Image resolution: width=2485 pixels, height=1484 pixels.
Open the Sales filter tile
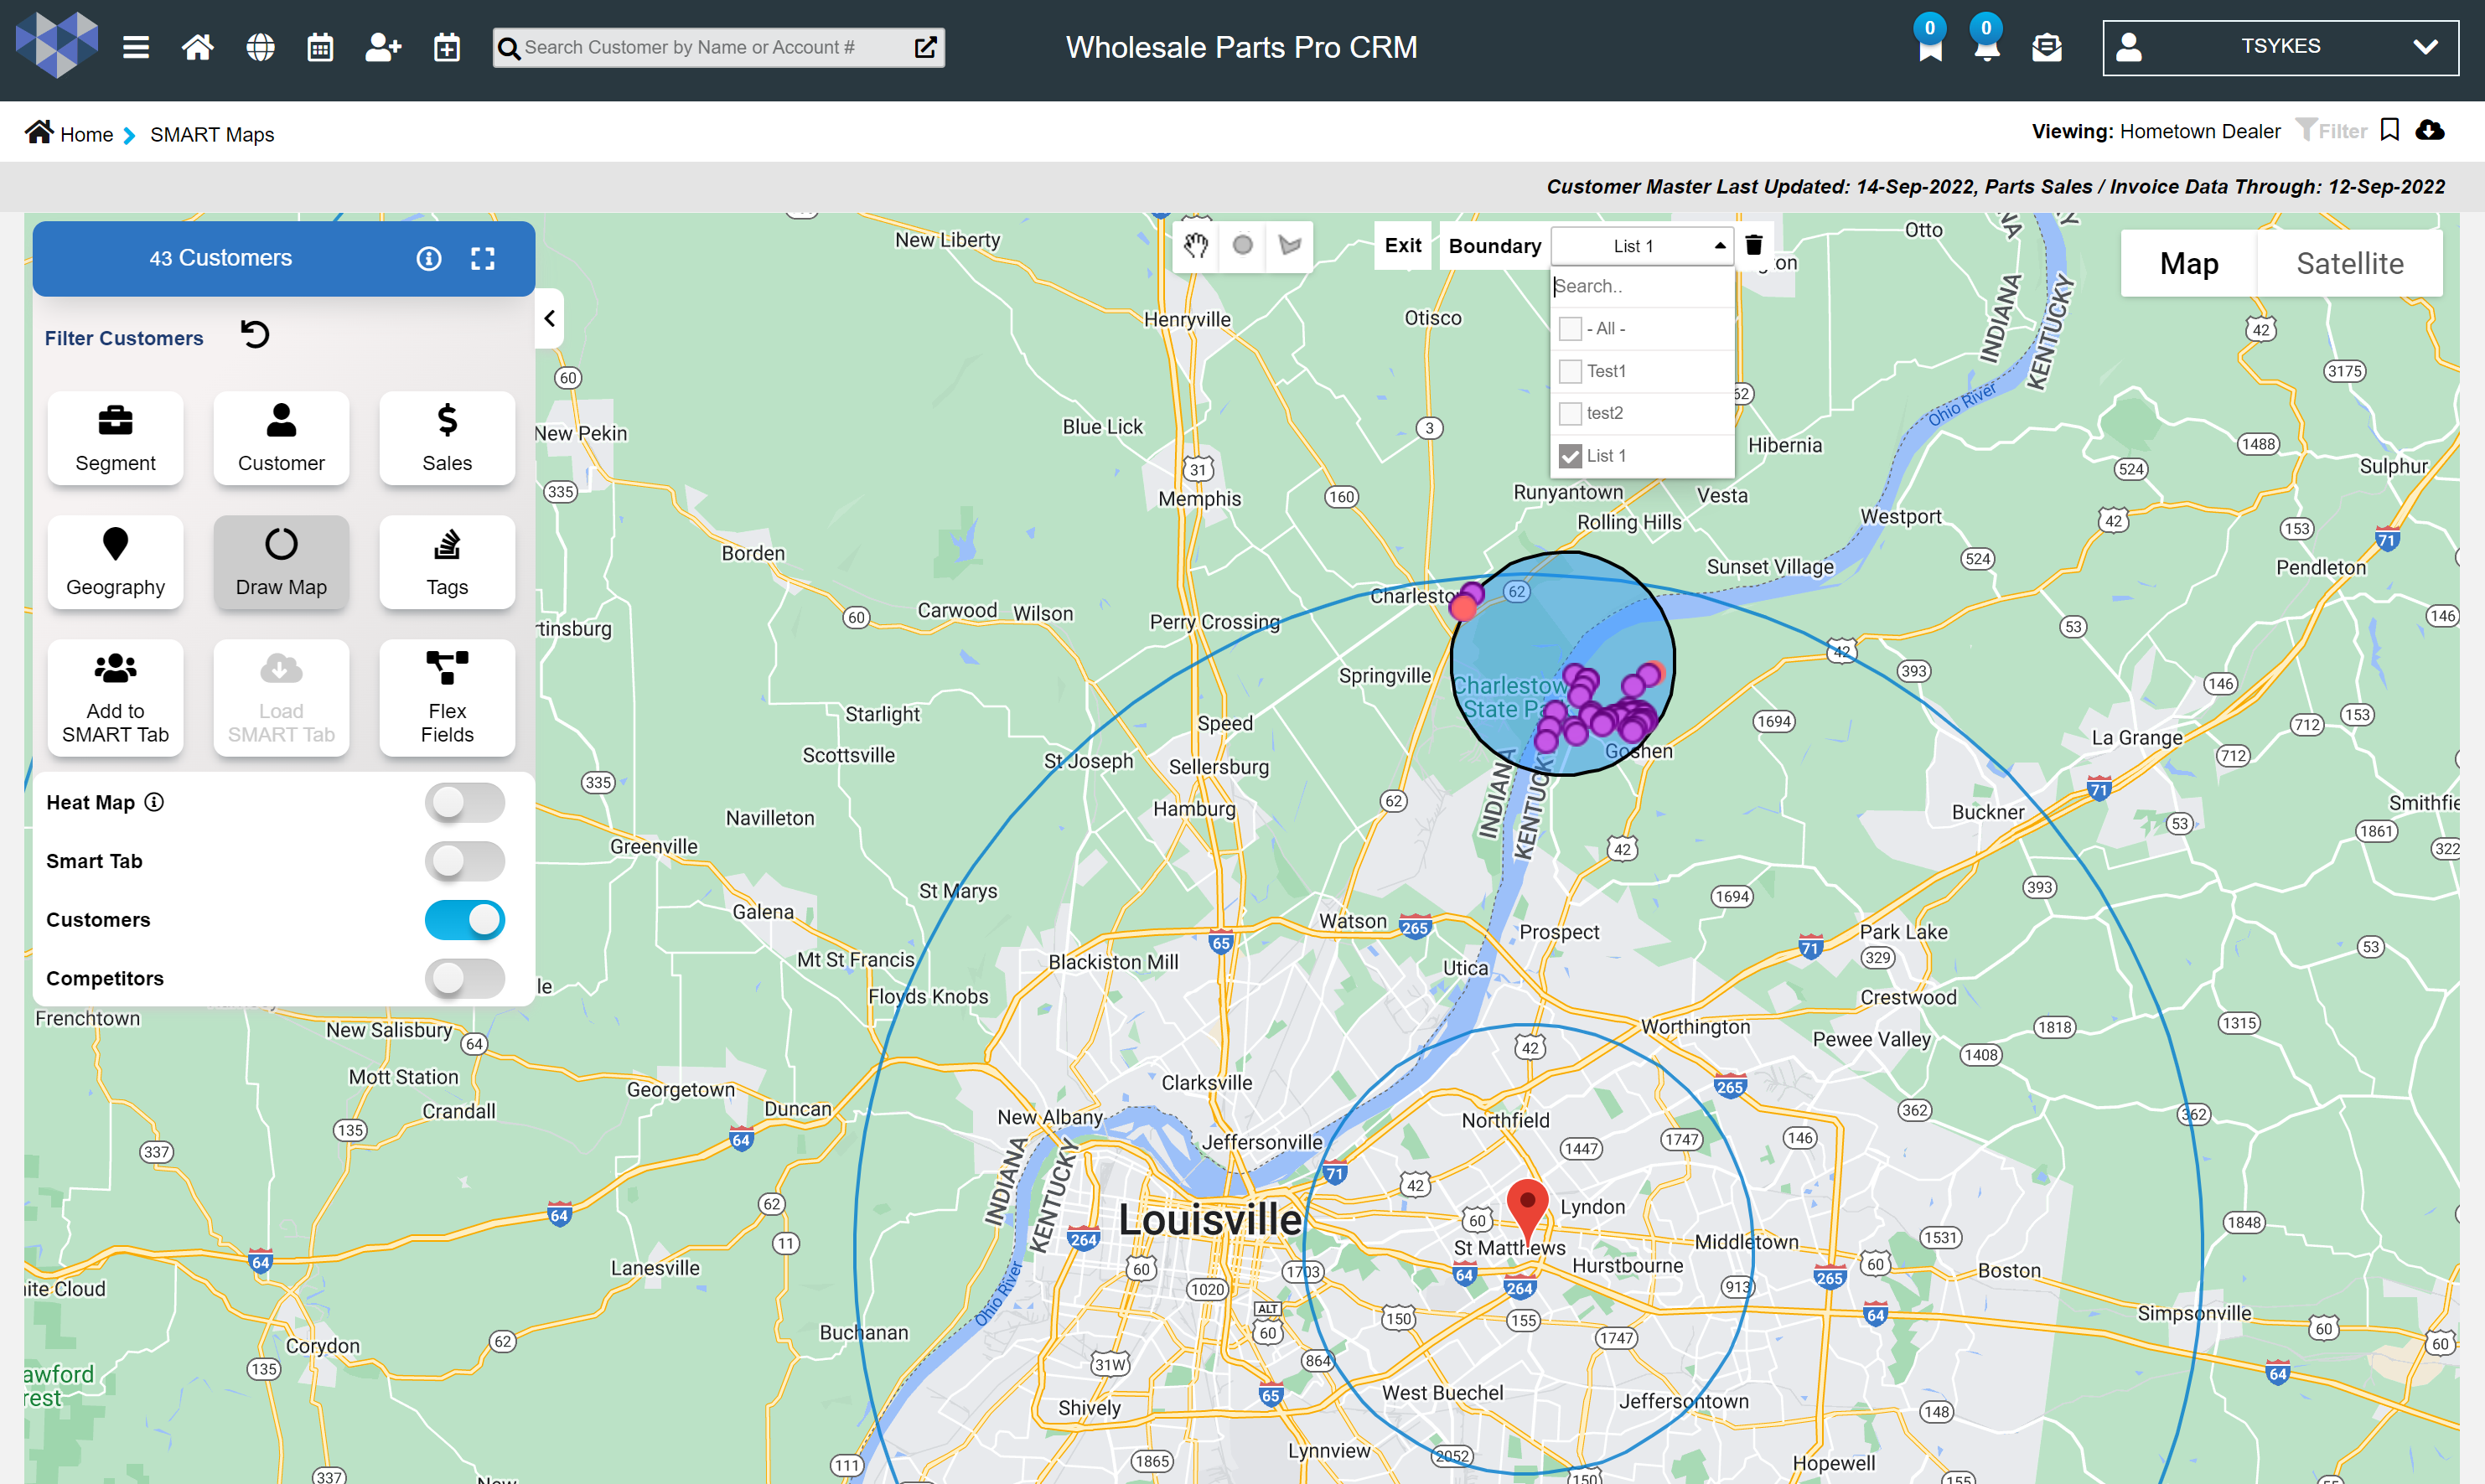click(x=447, y=438)
